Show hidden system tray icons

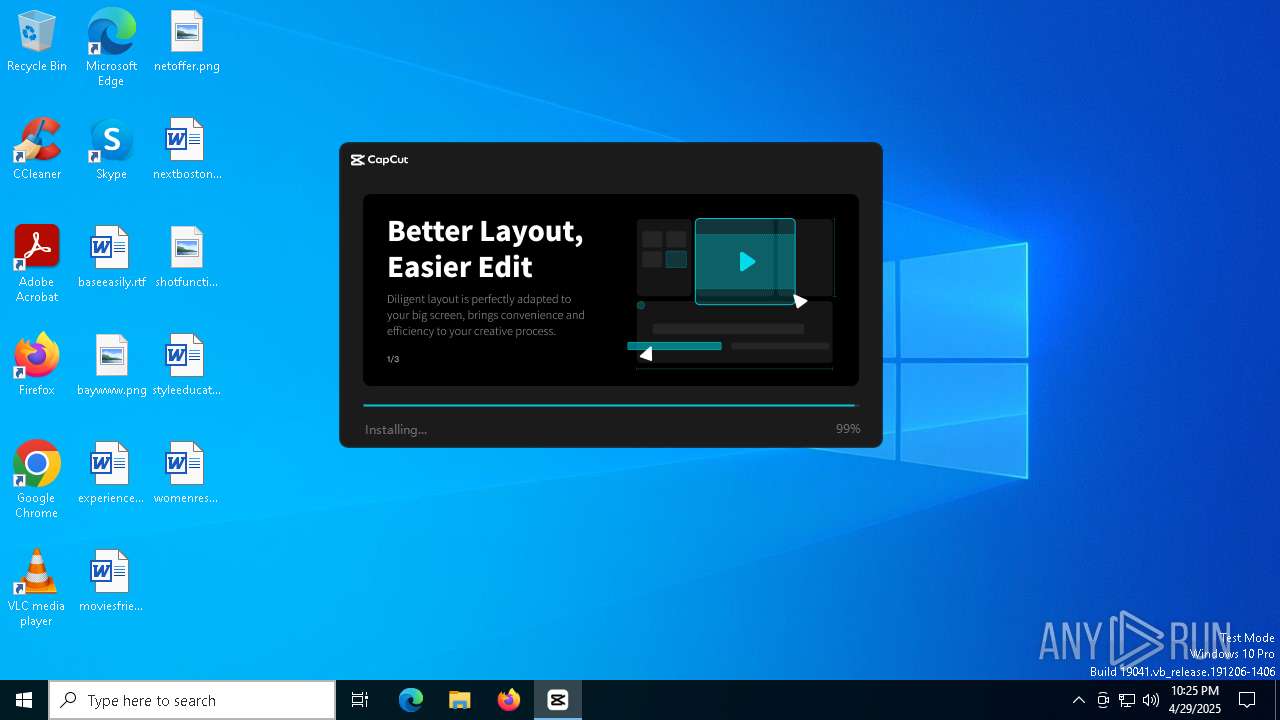click(1078, 700)
